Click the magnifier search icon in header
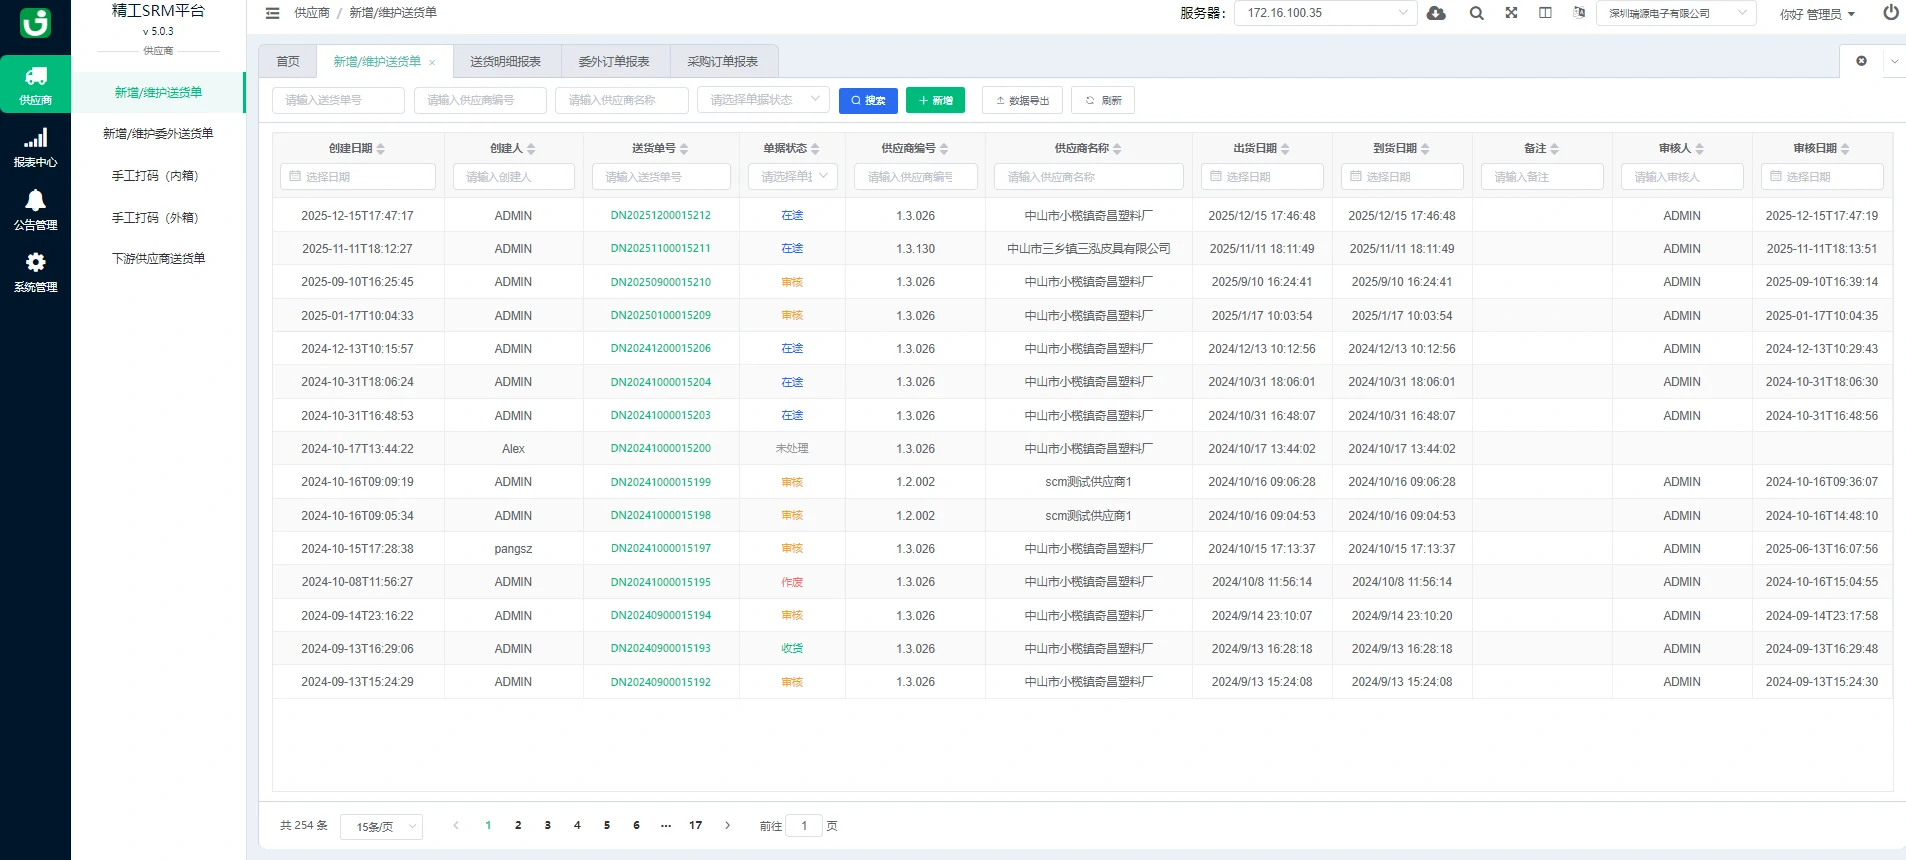The image size is (1906, 860). [x=1476, y=13]
